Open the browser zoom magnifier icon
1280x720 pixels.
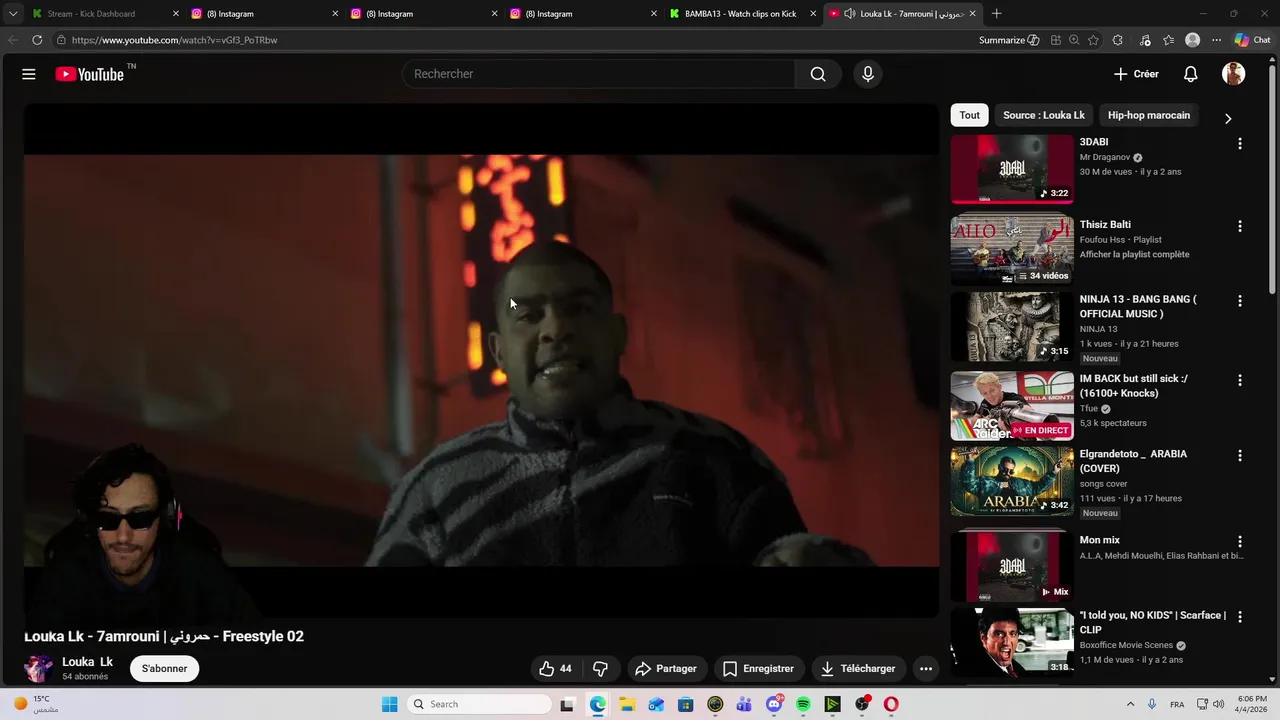pyautogui.click(x=1074, y=40)
